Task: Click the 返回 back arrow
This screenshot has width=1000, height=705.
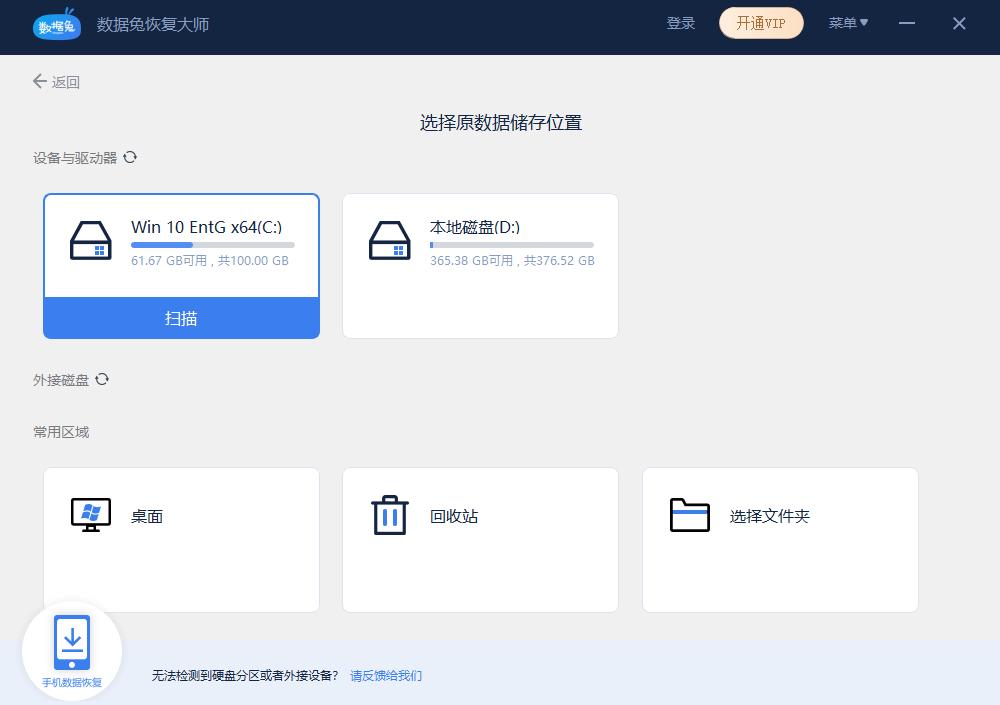Action: pyautogui.click(x=38, y=82)
